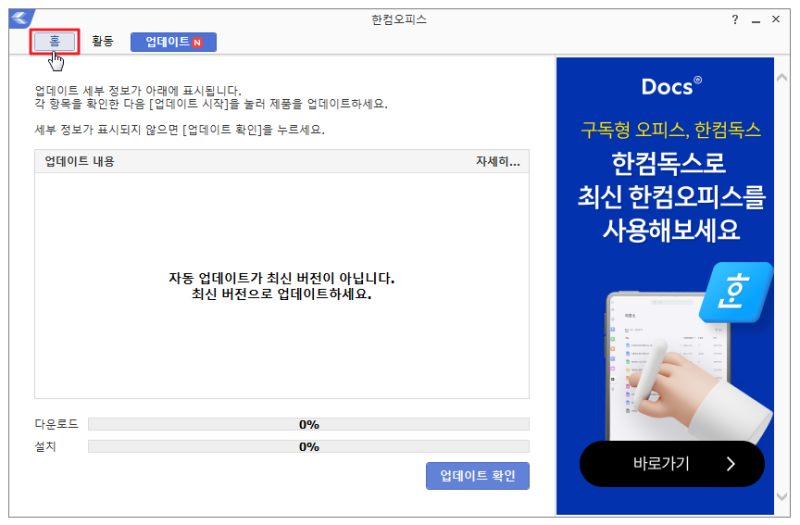Click the red N badge on 업데이트
This screenshot has height=525, width=800.
(x=197, y=42)
